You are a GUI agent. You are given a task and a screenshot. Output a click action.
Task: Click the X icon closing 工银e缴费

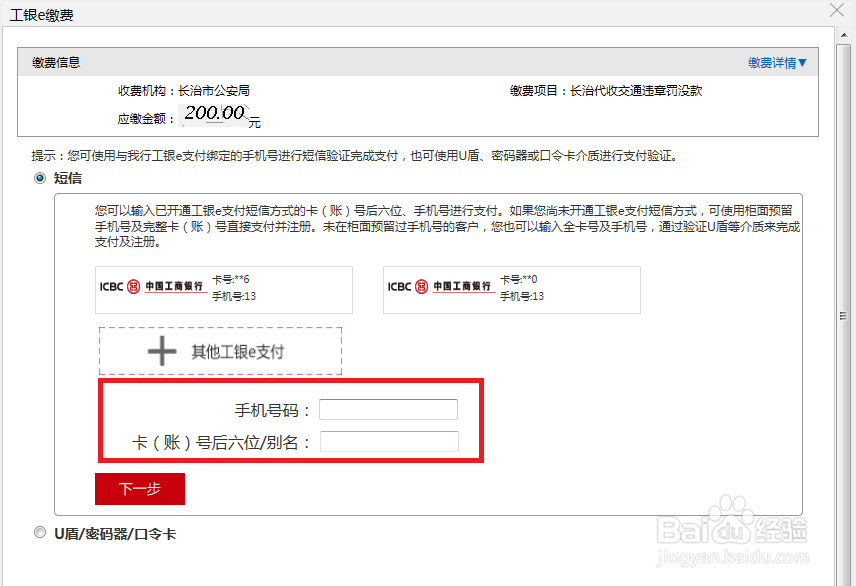837,12
